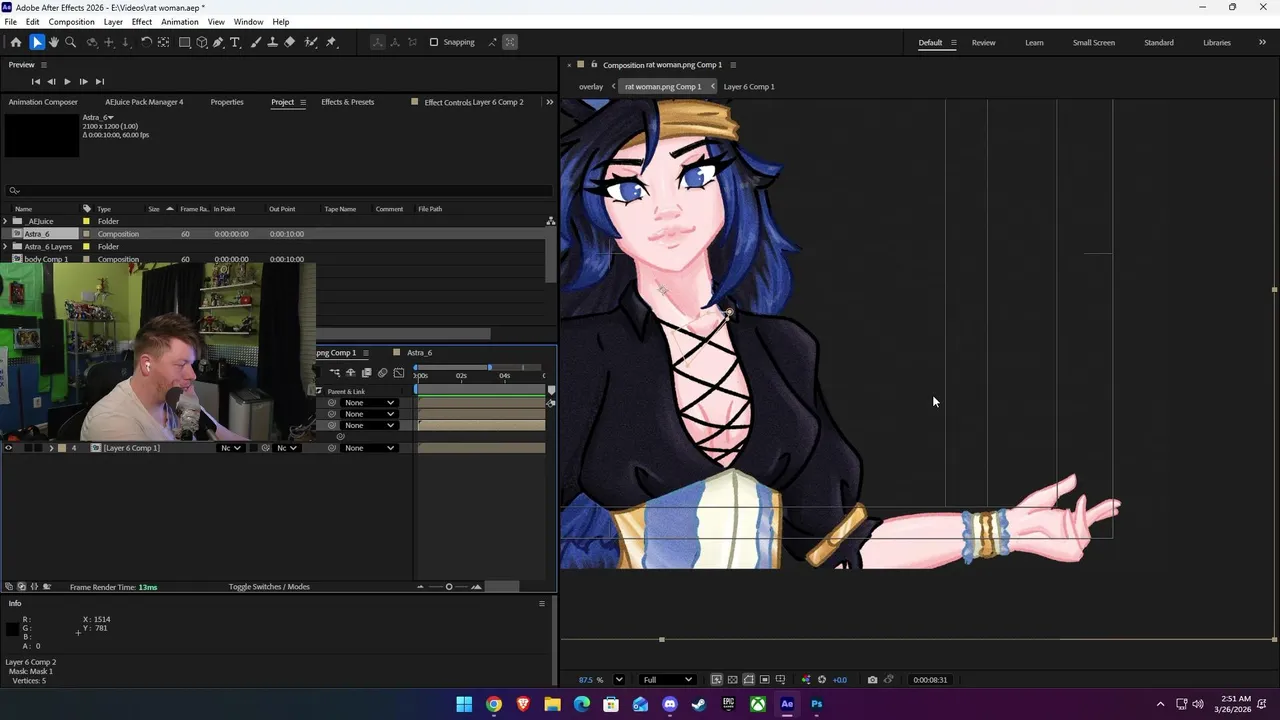Click the Show Channel color icon

805,680
